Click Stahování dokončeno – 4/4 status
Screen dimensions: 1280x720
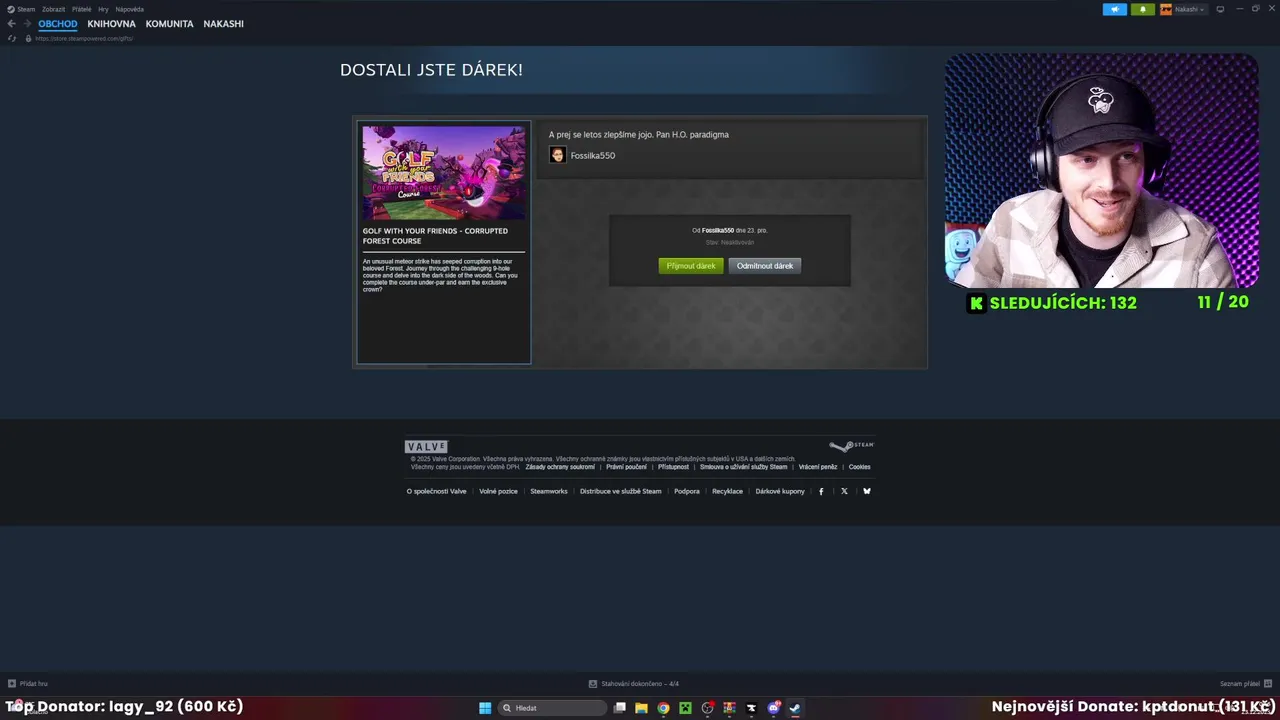tap(640, 684)
